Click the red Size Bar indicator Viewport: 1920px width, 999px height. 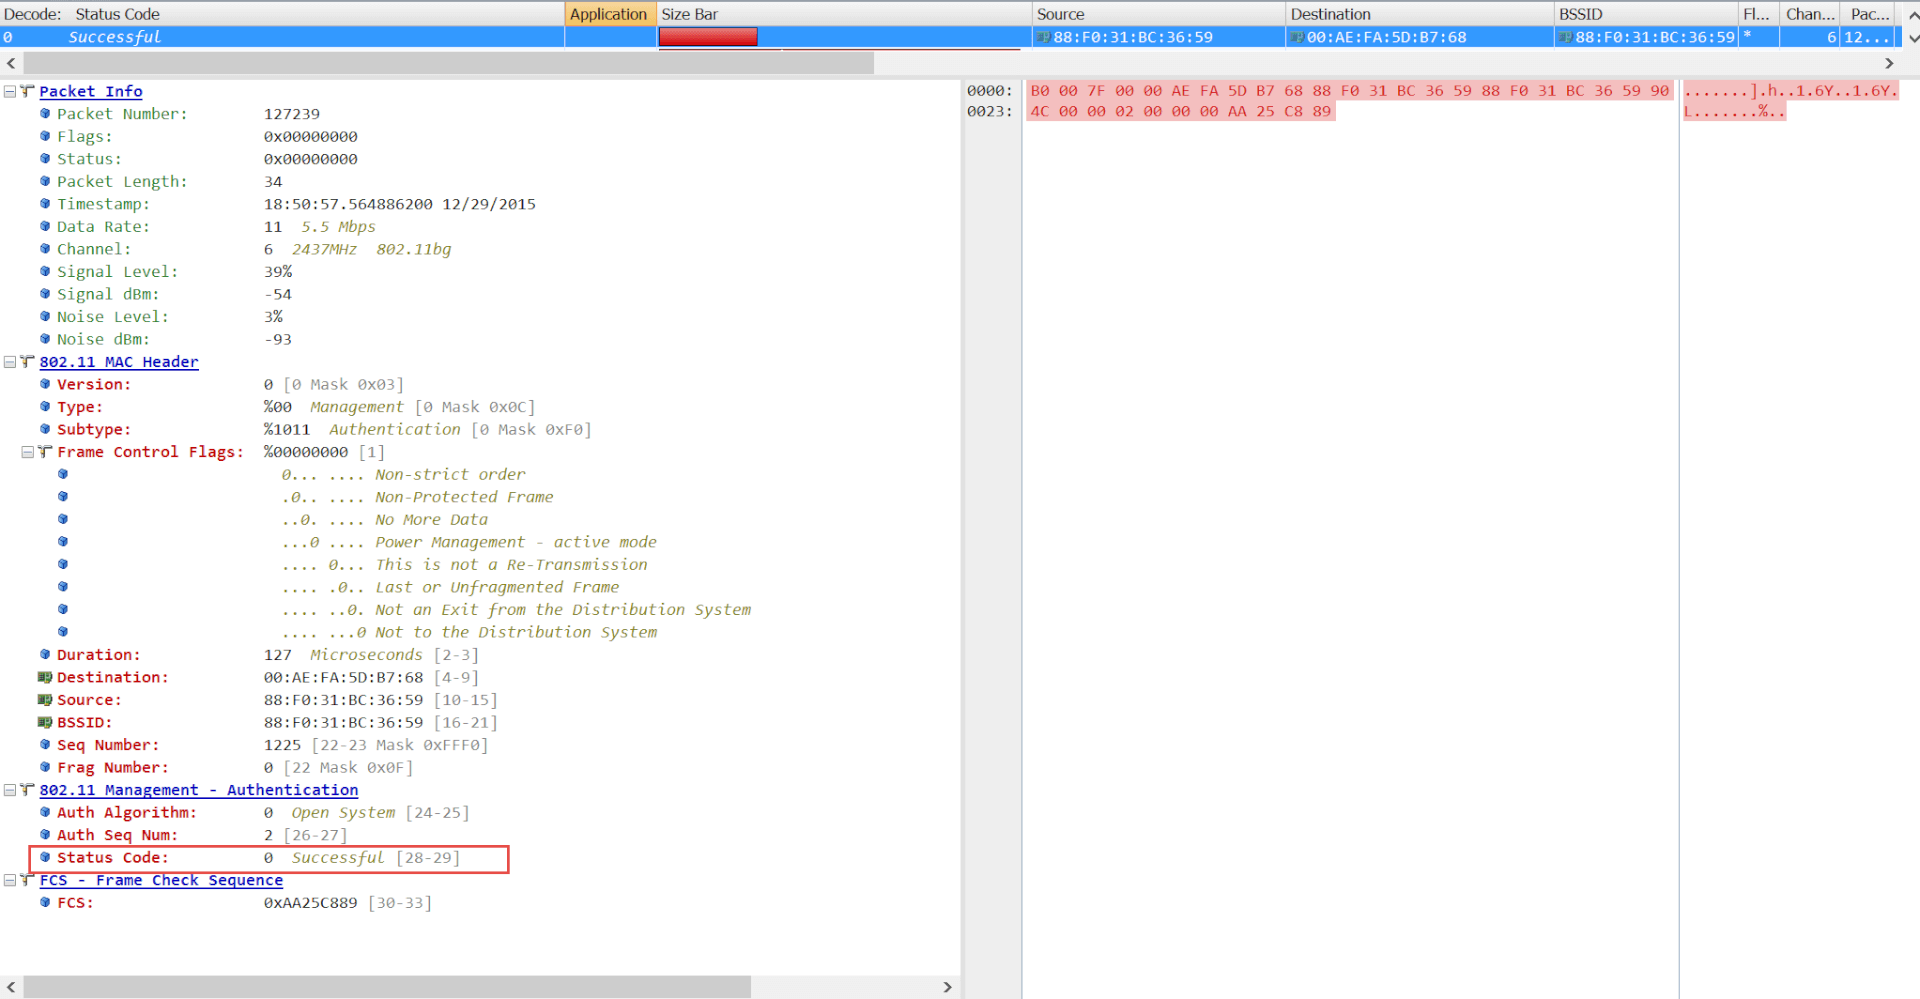707,37
